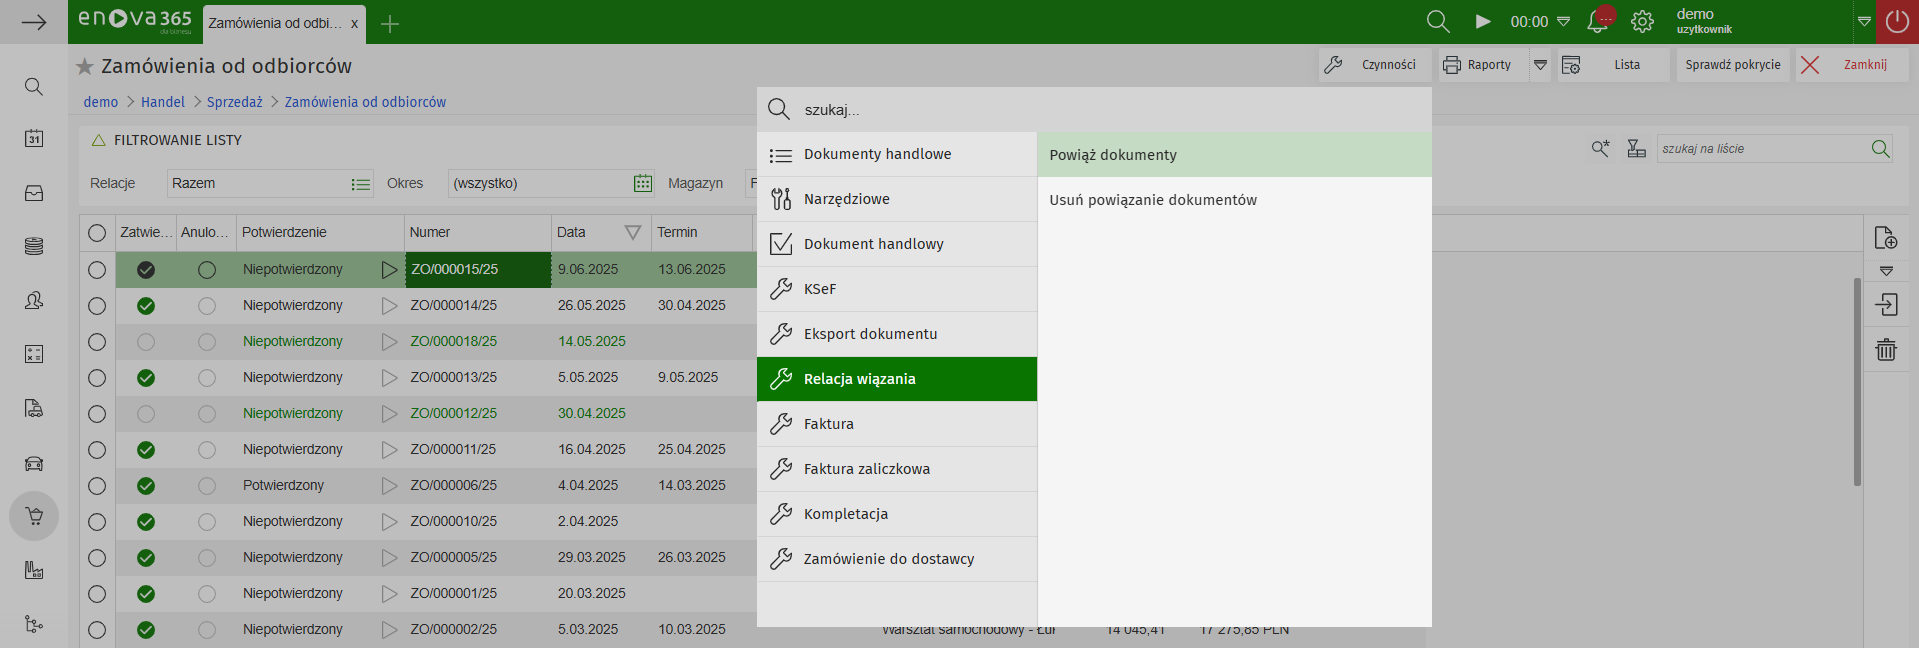Click the trash delete icon

[x=1885, y=350]
